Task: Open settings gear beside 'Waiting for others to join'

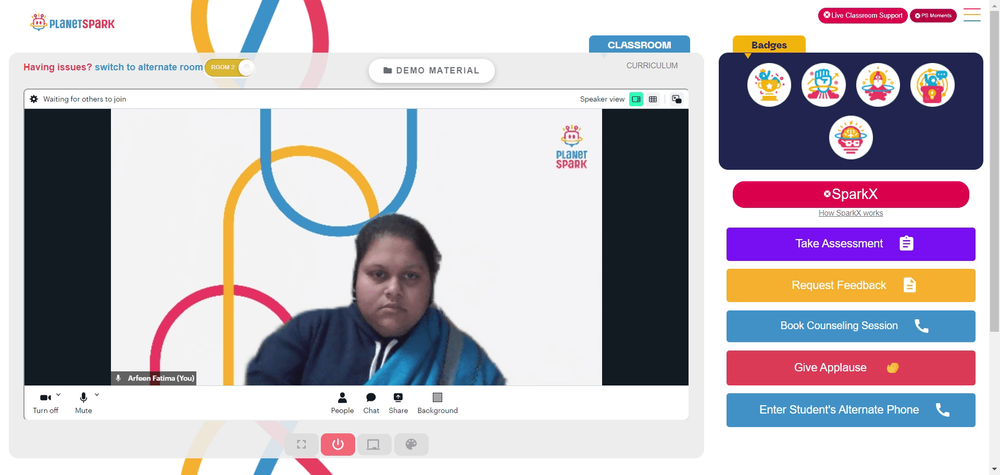Action: tap(34, 99)
